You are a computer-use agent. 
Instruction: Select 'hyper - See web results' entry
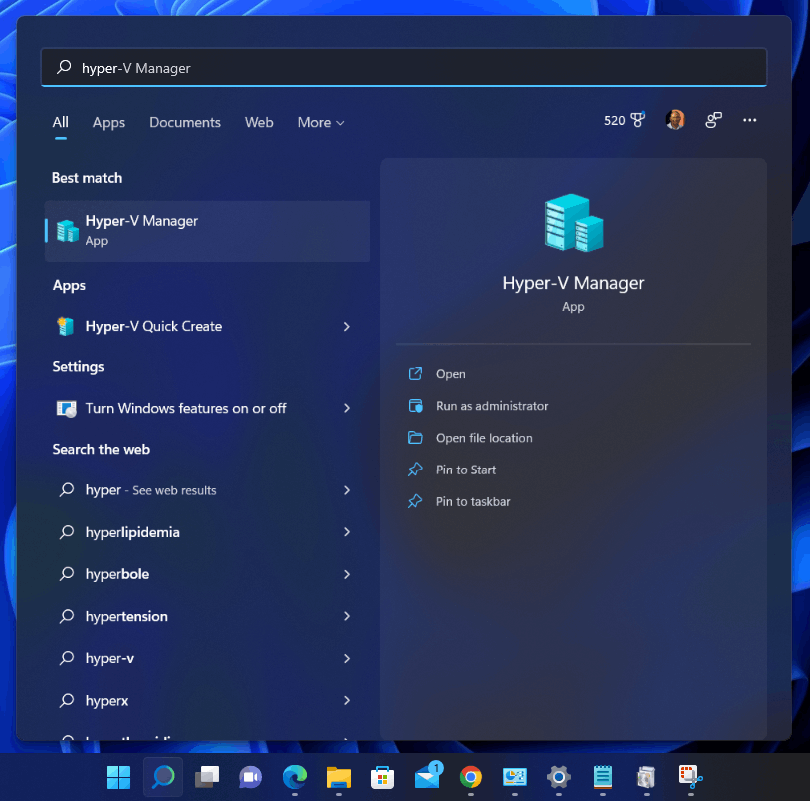(x=205, y=490)
